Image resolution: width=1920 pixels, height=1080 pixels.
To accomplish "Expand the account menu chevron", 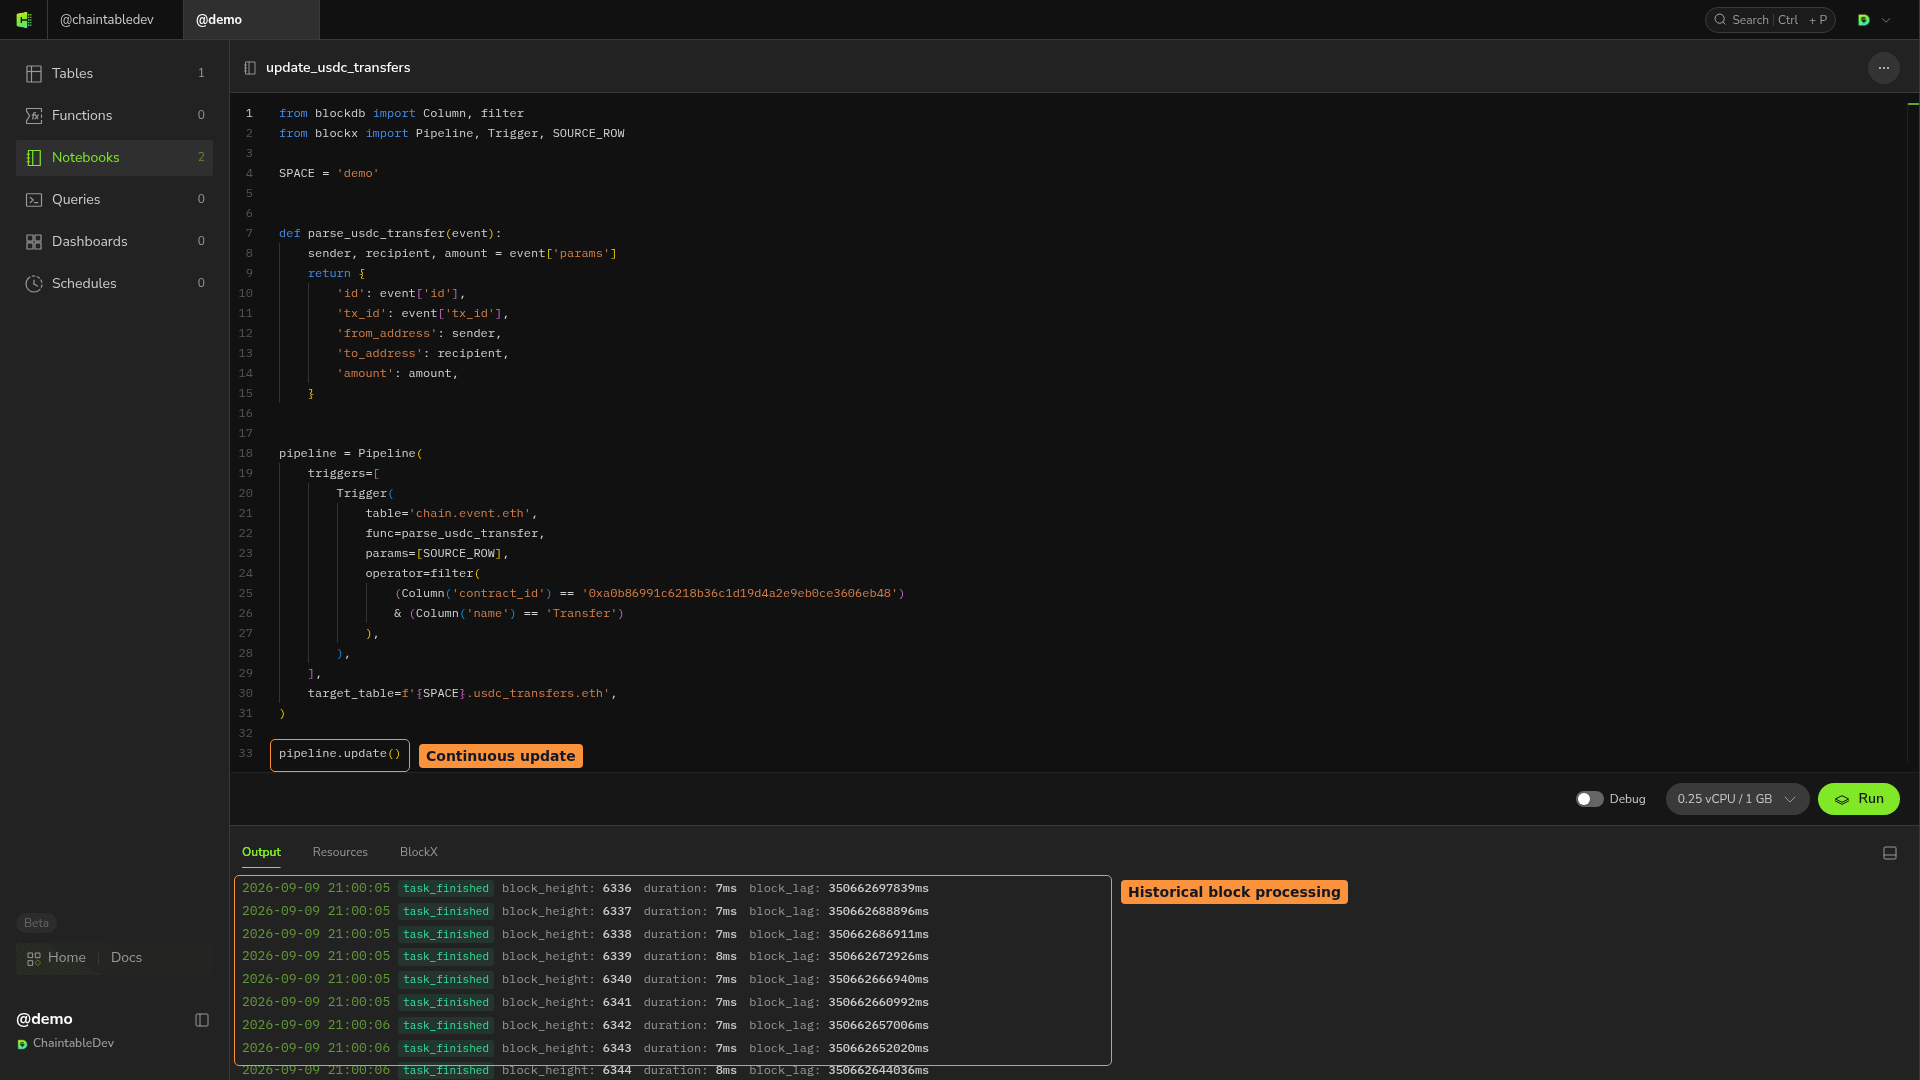I will click(x=1886, y=20).
